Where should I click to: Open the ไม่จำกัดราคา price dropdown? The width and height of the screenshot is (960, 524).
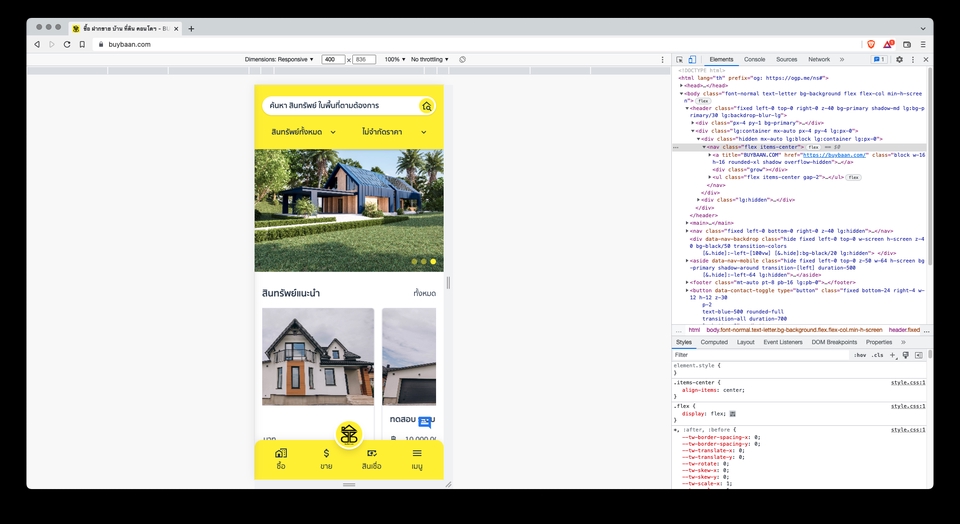[x=394, y=132]
